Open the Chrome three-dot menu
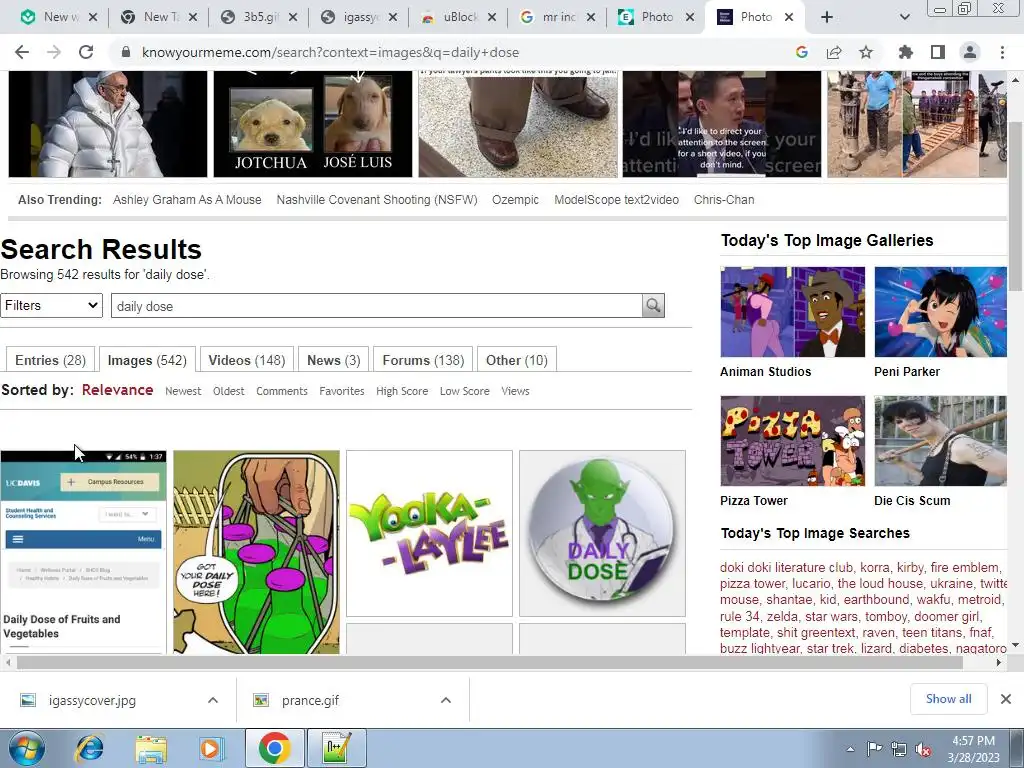The image size is (1024, 768). tap(1002, 52)
